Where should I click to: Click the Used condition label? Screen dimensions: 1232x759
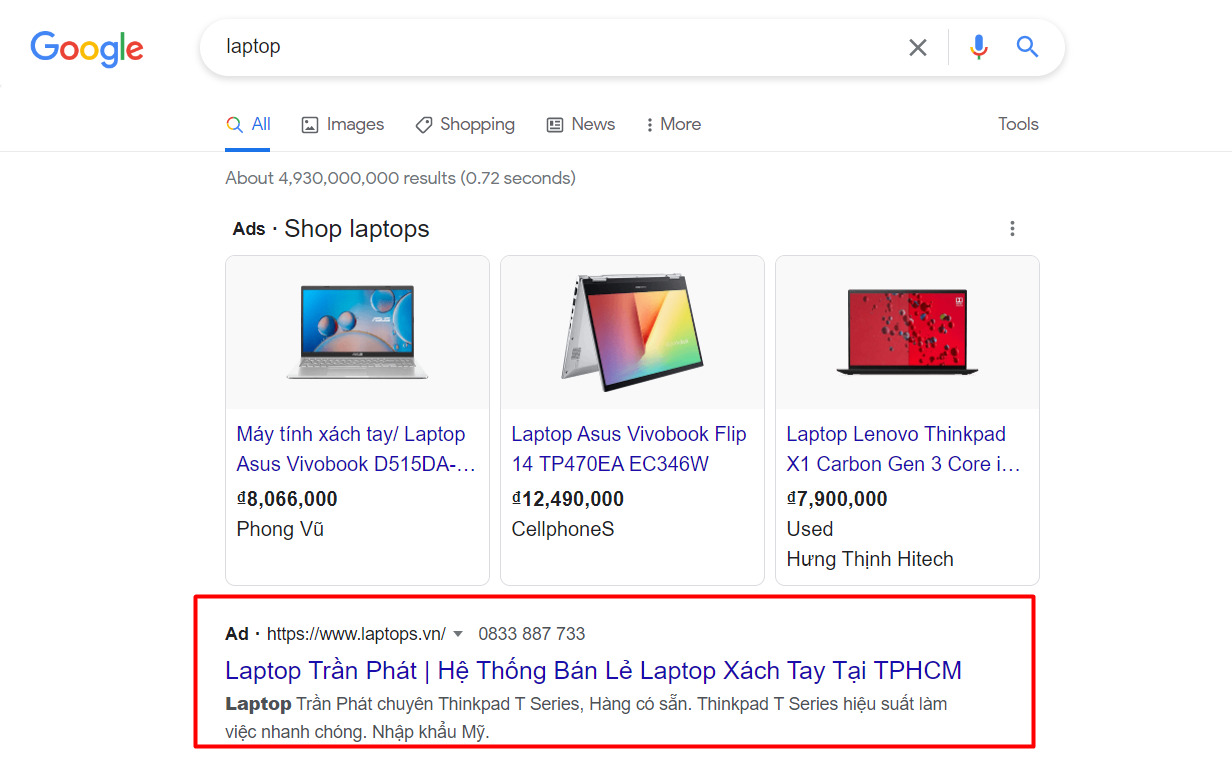pyautogui.click(x=810, y=529)
